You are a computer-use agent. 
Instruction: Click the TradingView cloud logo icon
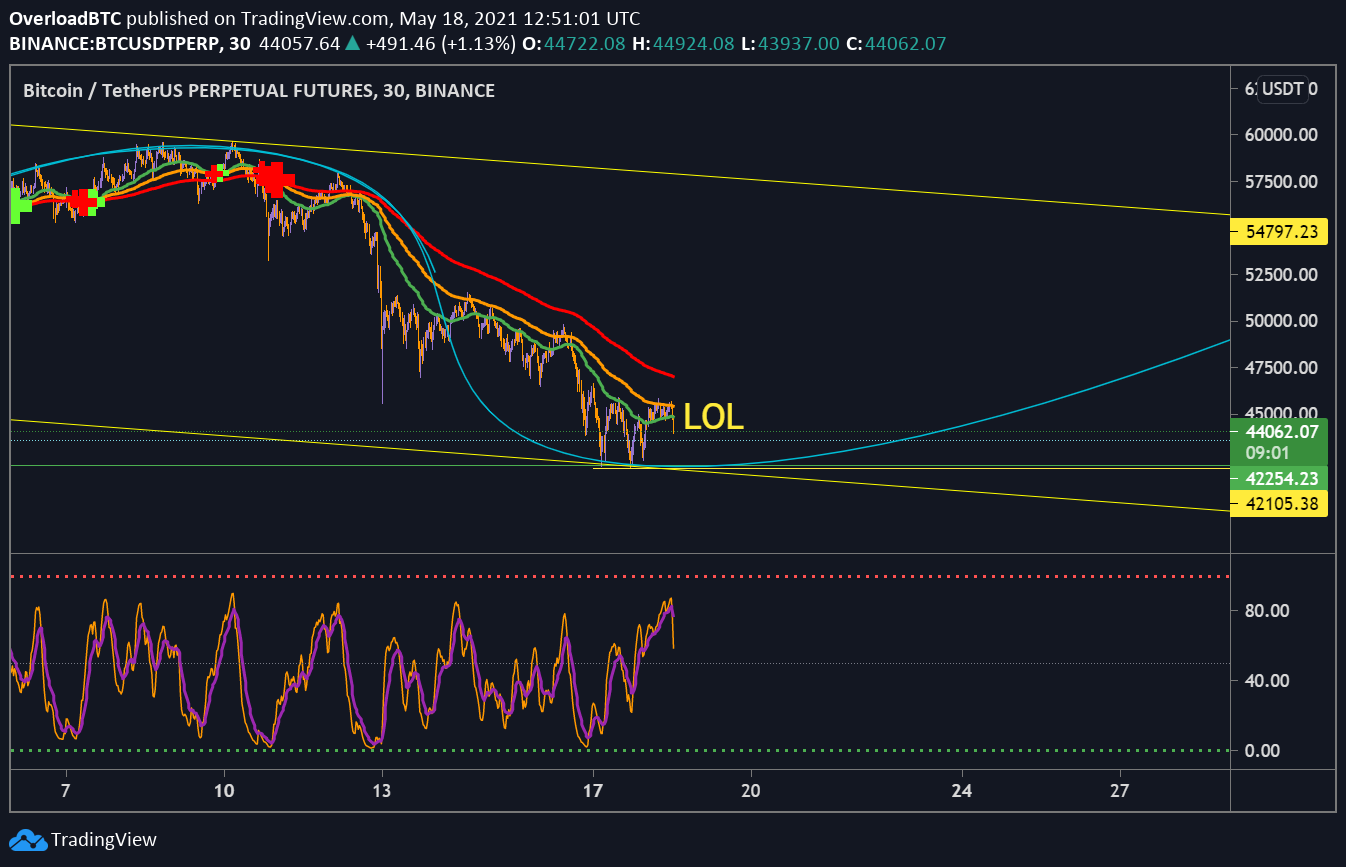(x=27, y=839)
